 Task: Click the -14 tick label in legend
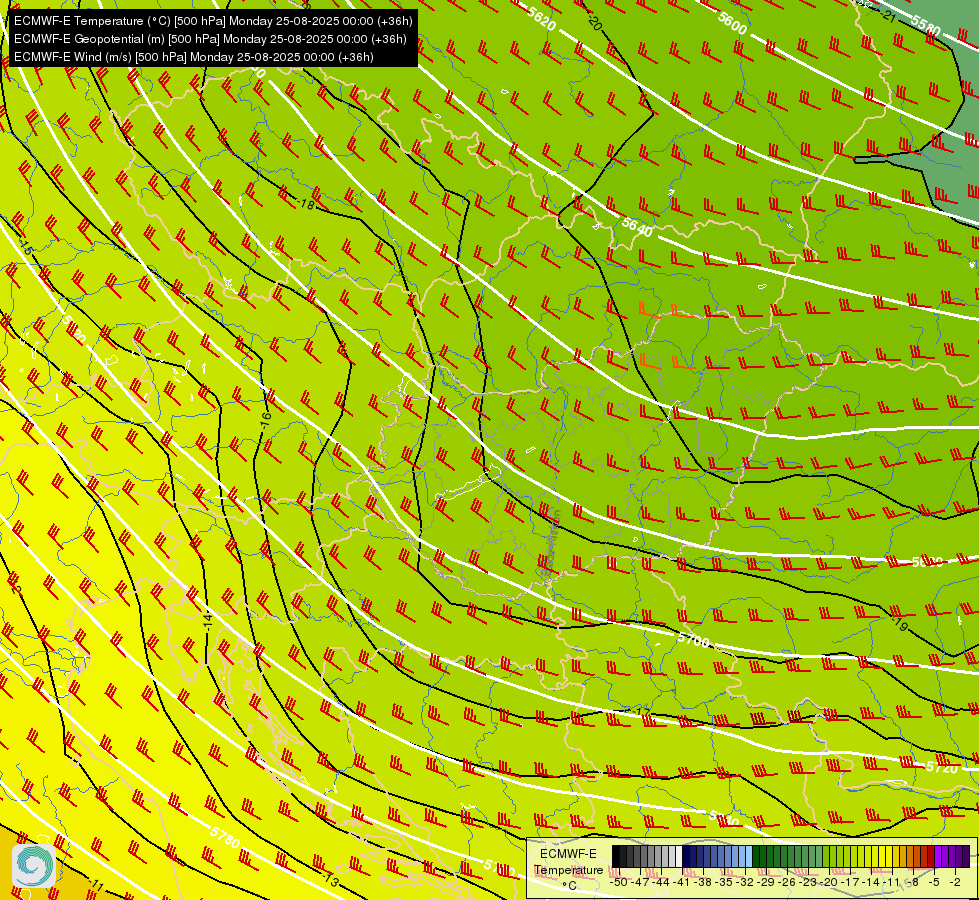pyautogui.click(x=873, y=882)
